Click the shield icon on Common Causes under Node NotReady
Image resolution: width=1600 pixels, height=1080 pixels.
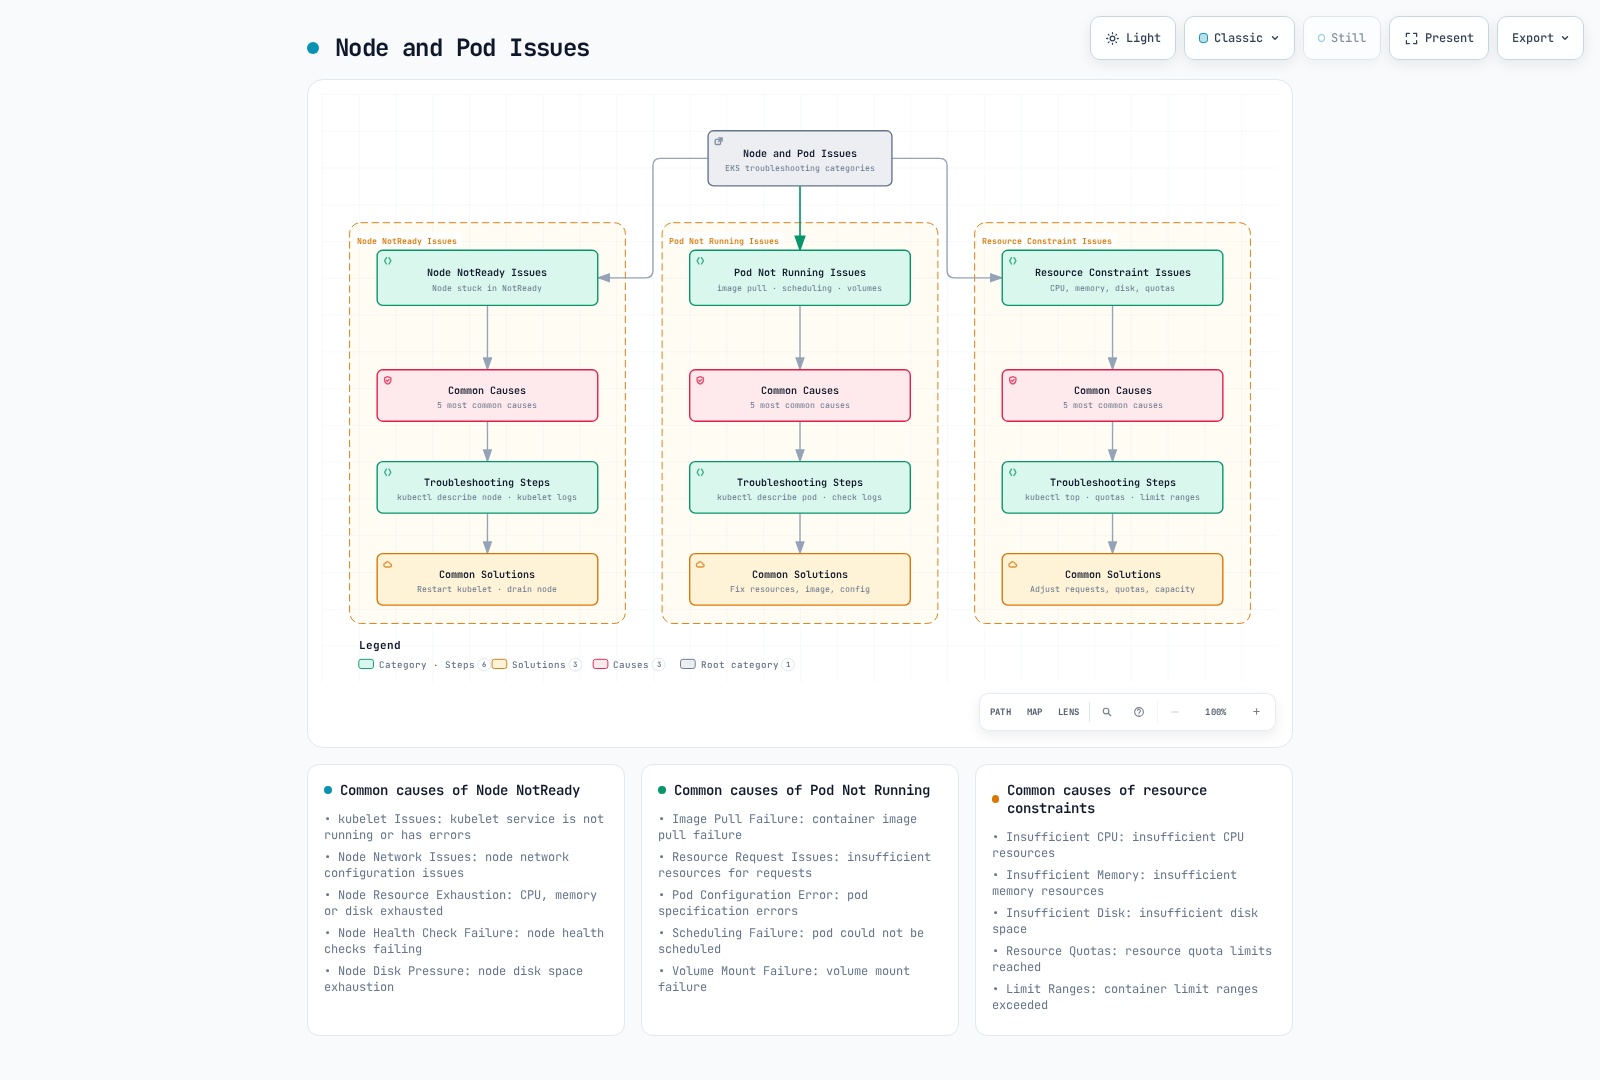click(388, 380)
